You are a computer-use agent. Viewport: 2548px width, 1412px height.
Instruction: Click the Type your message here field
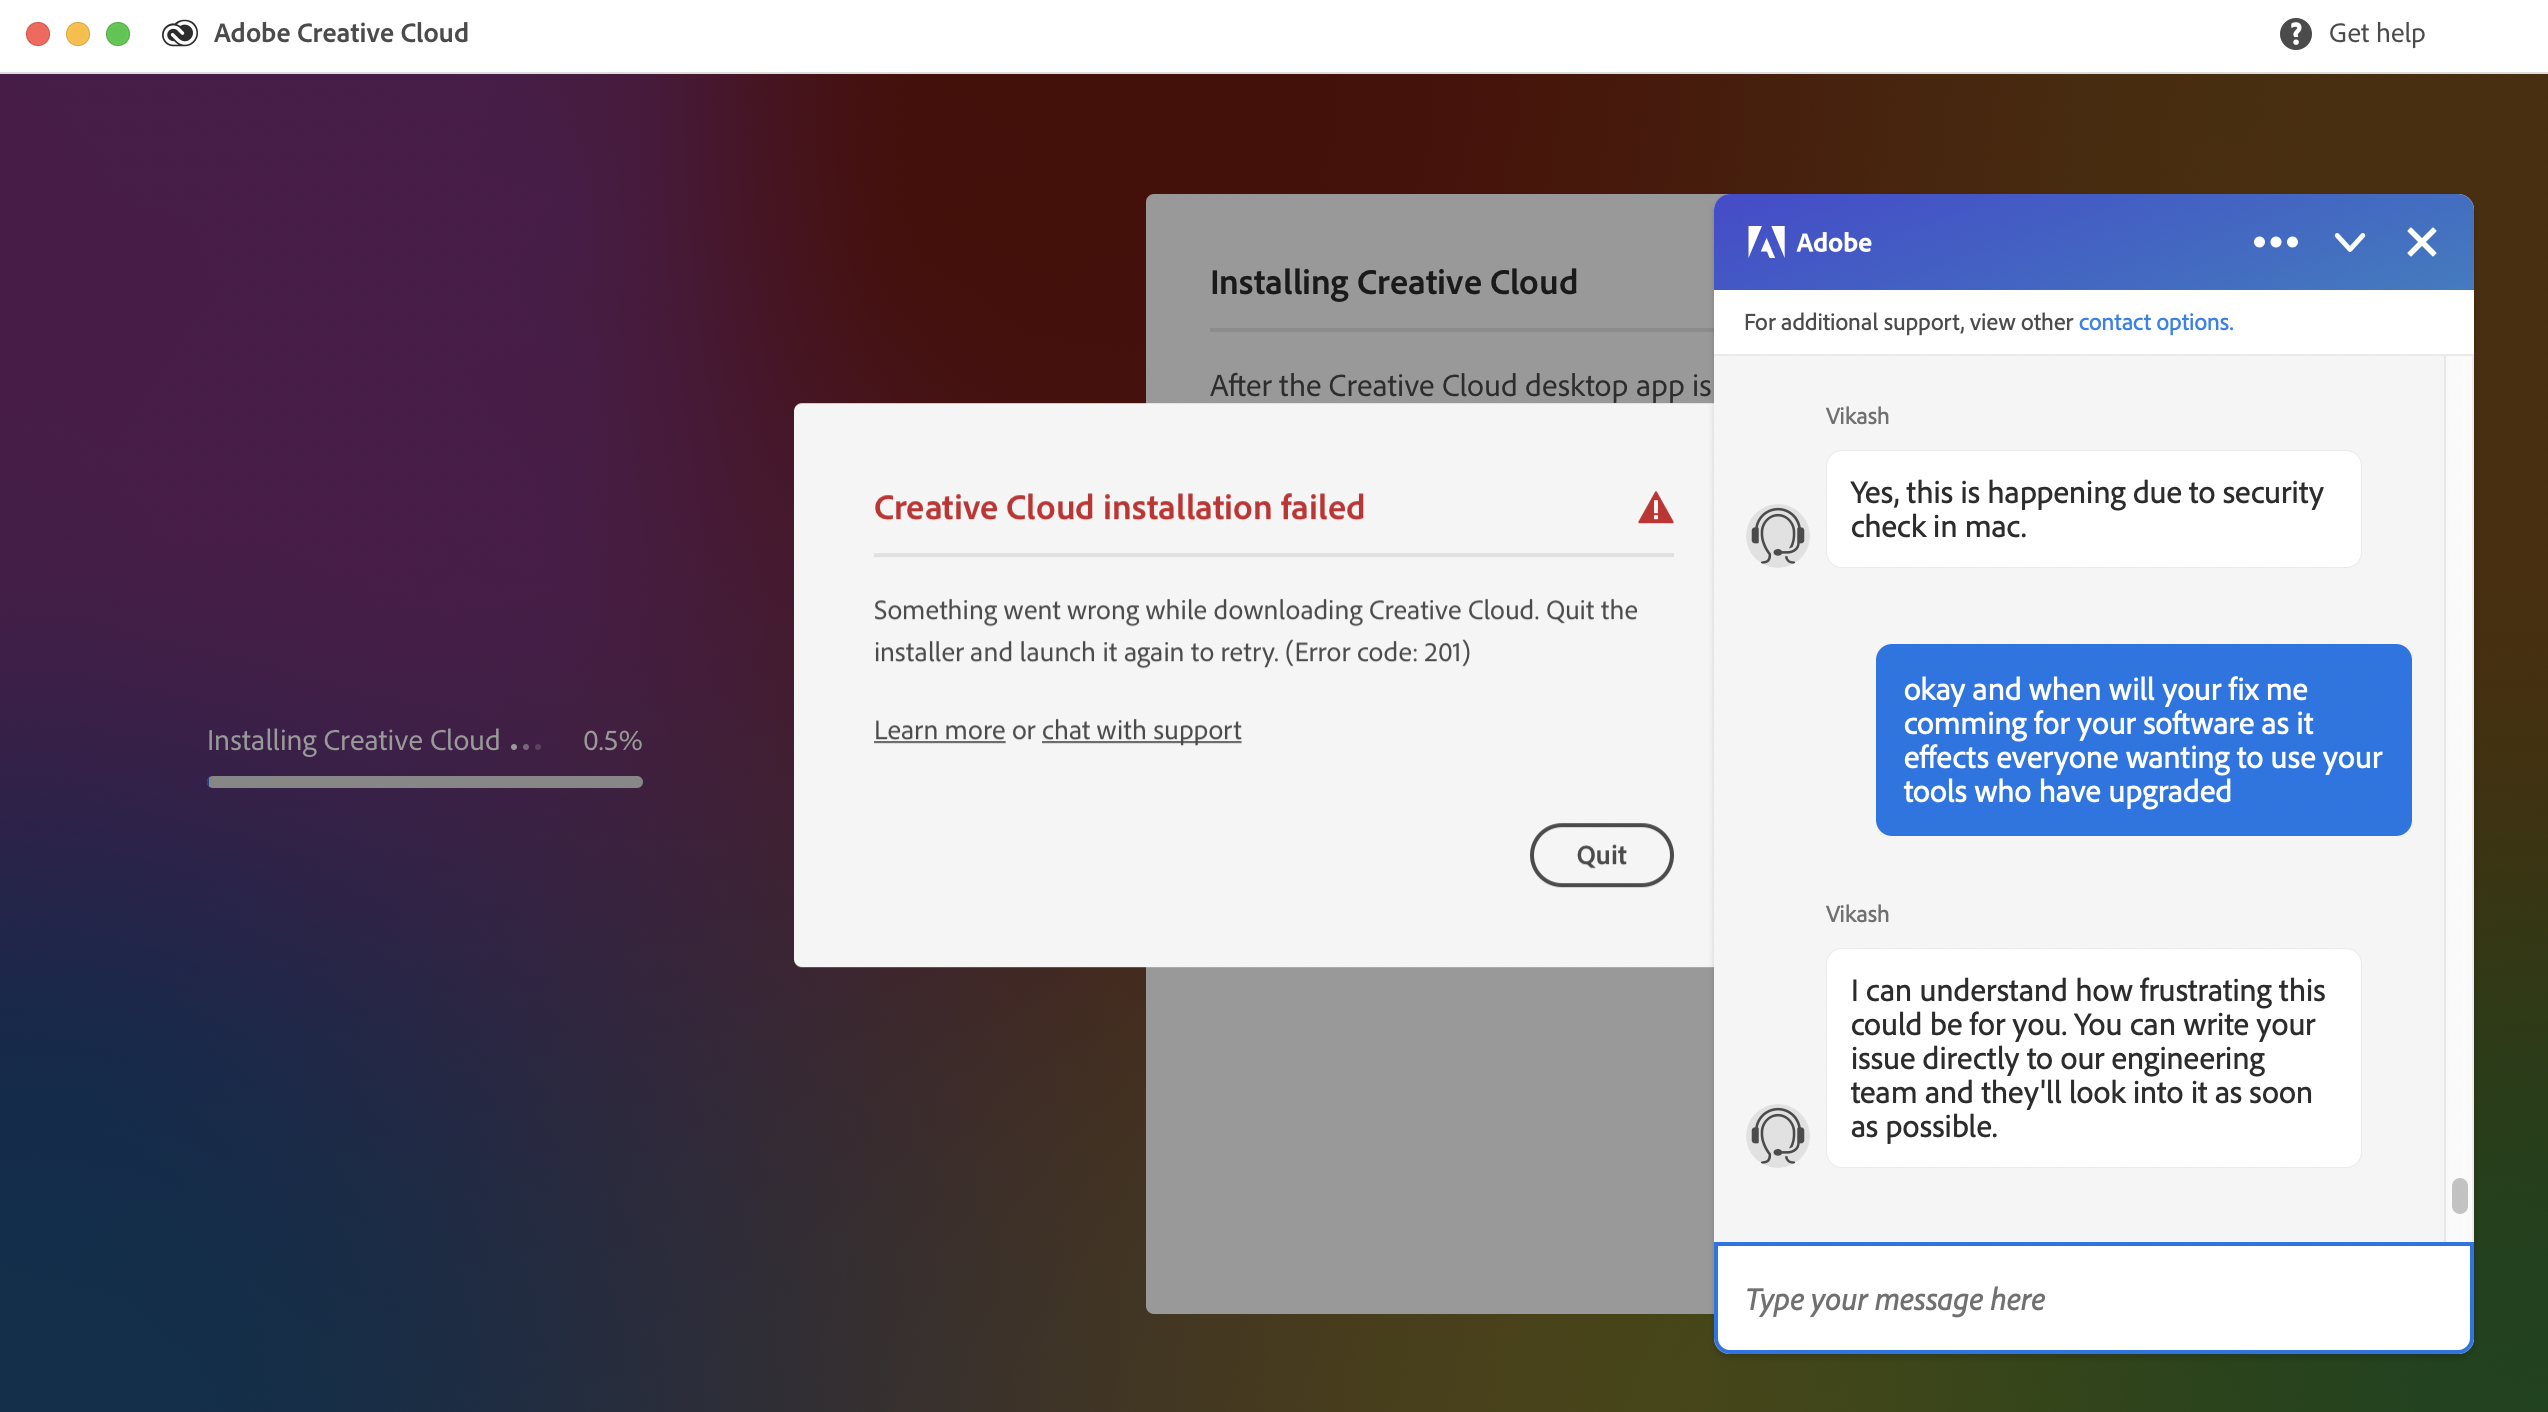2093,1299
